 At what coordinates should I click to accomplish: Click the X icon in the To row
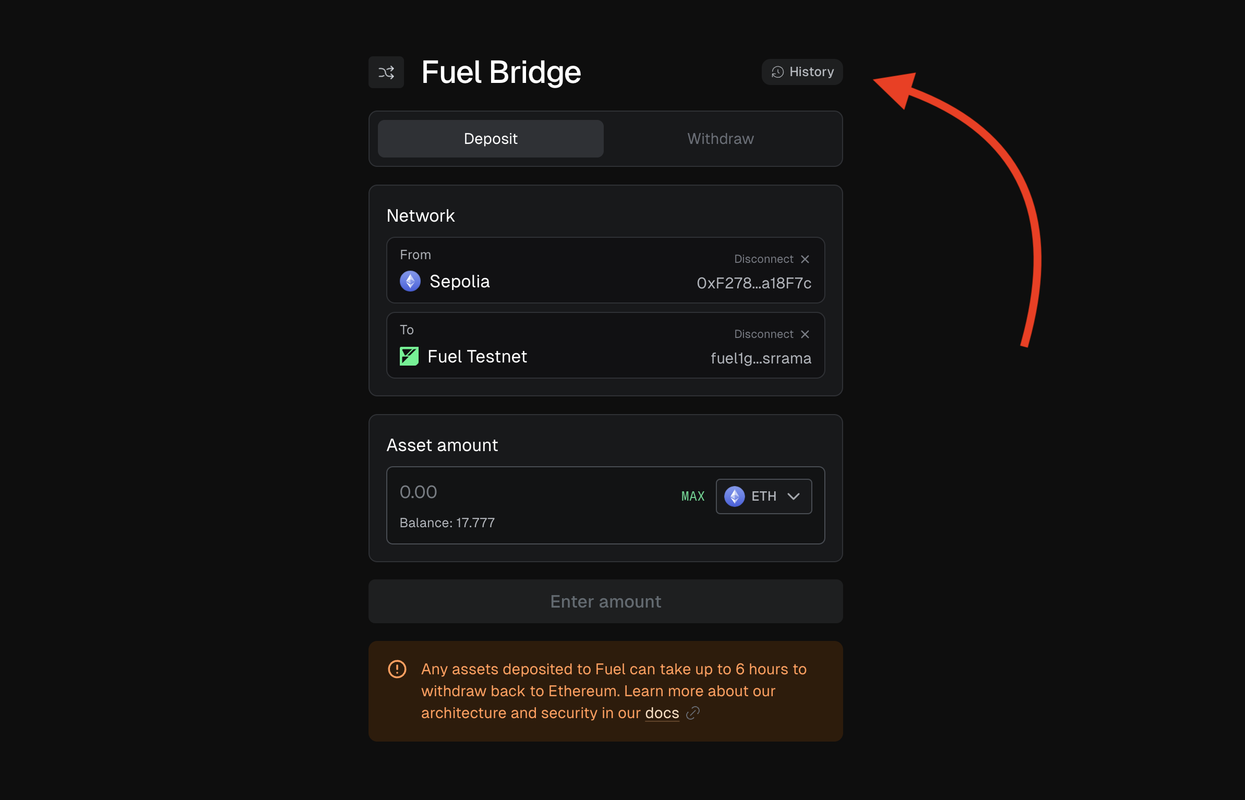pyautogui.click(x=805, y=334)
